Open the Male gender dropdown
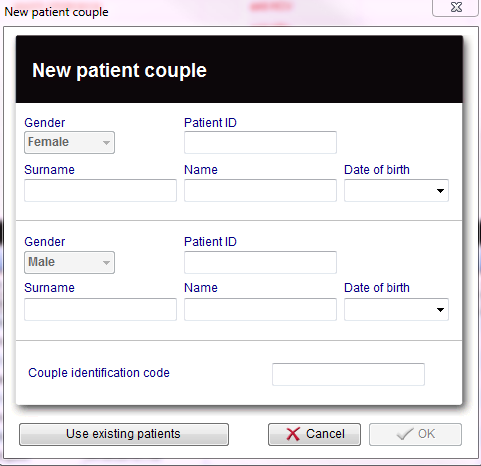The width and height of the screenshot is (481, 466). click(69, 262)
